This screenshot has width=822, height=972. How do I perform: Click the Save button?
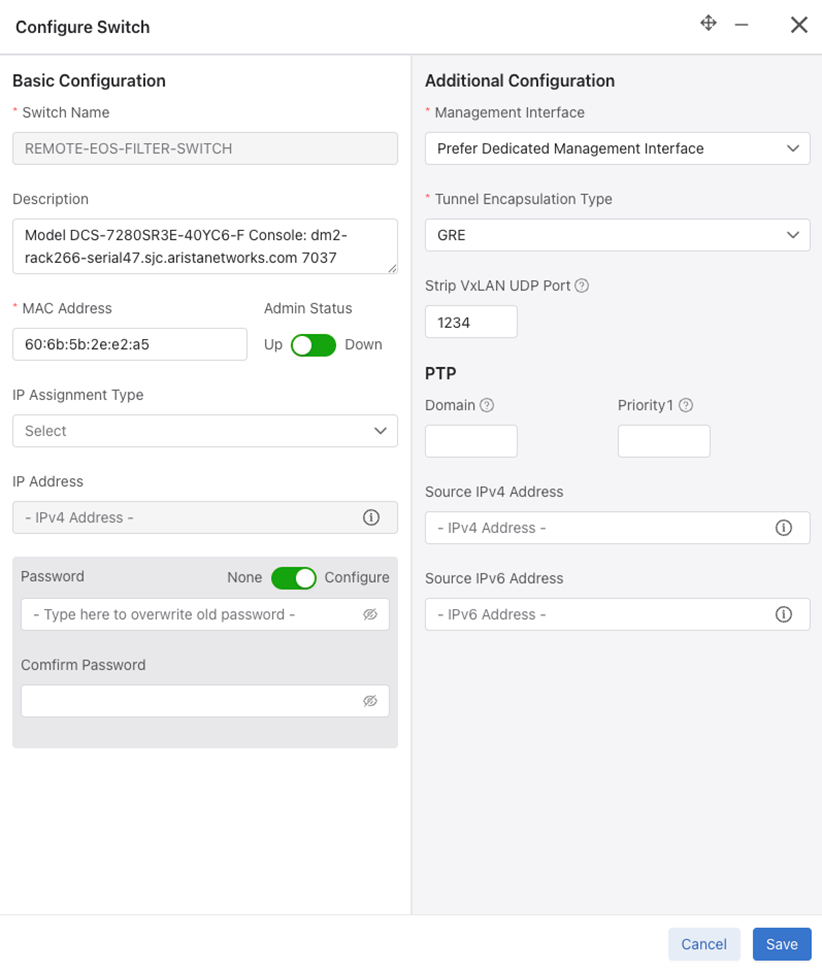point(782,944)
